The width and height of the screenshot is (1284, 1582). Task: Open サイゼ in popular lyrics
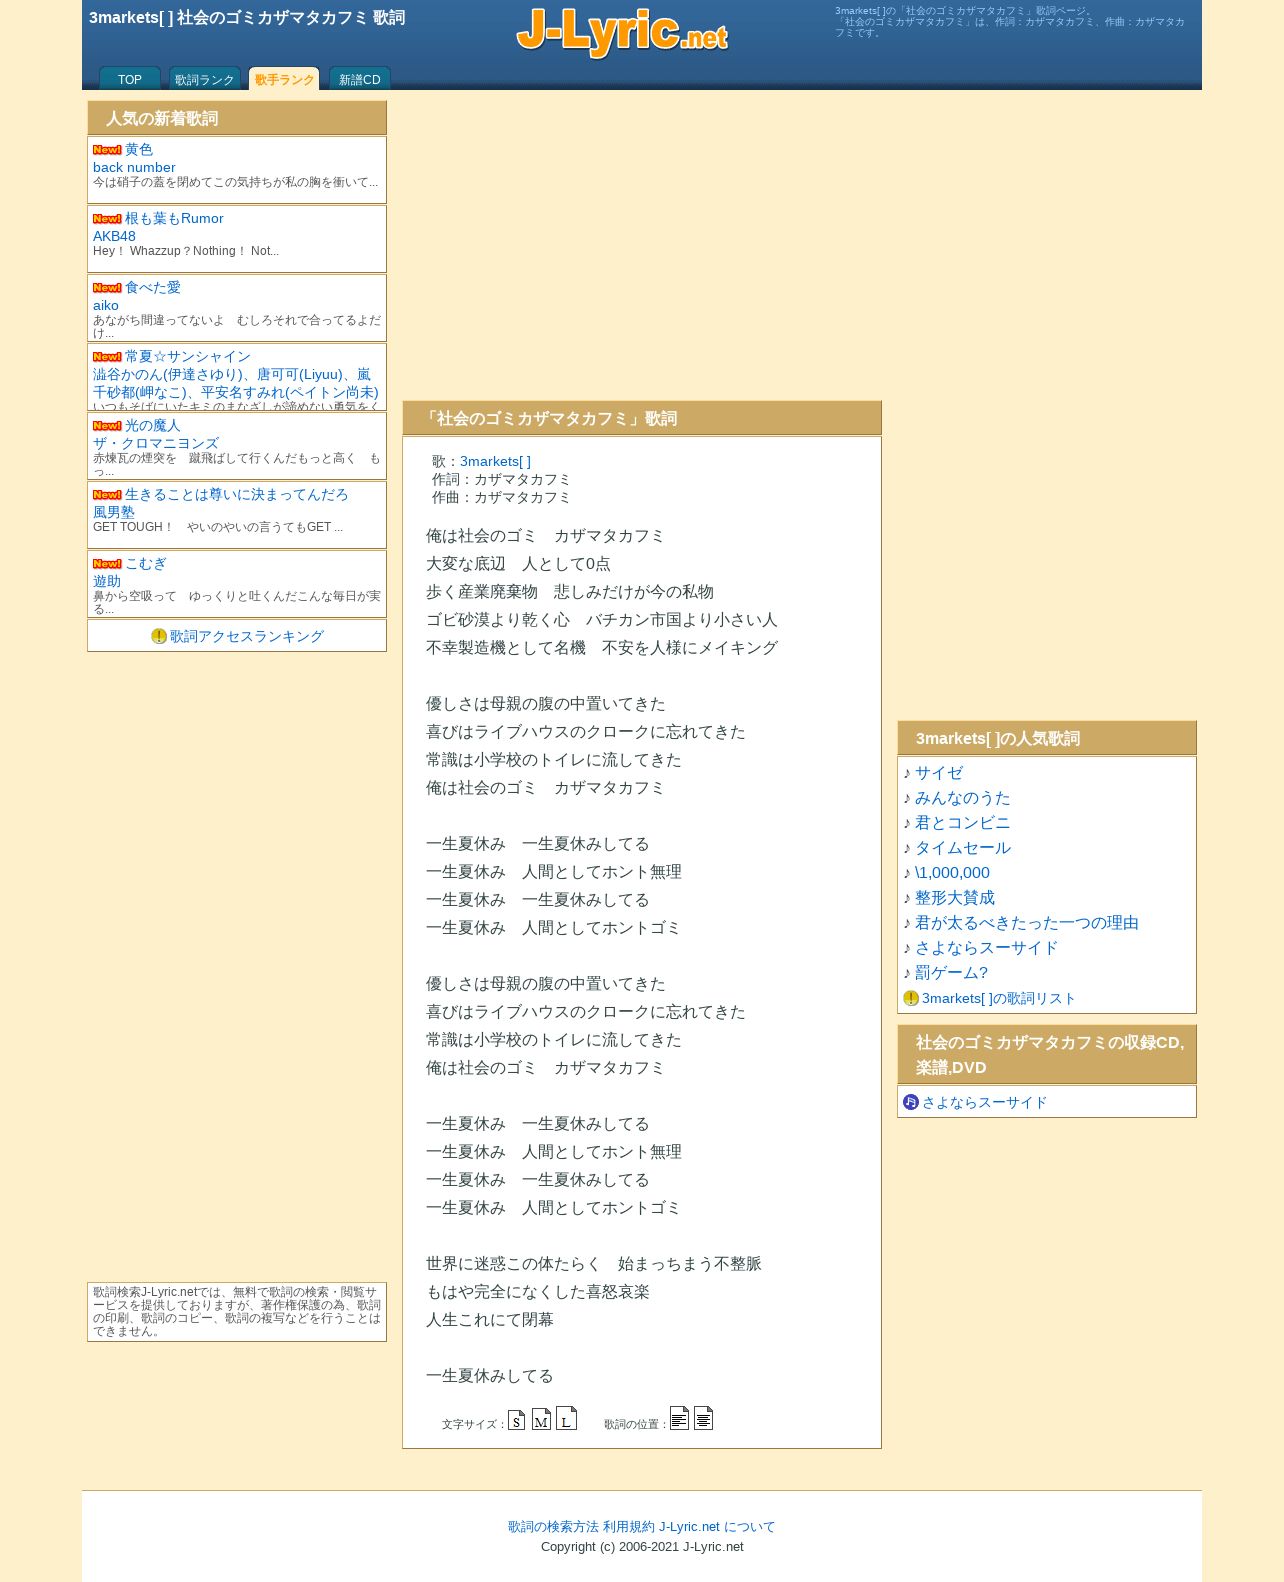click(x=939, y=773)
